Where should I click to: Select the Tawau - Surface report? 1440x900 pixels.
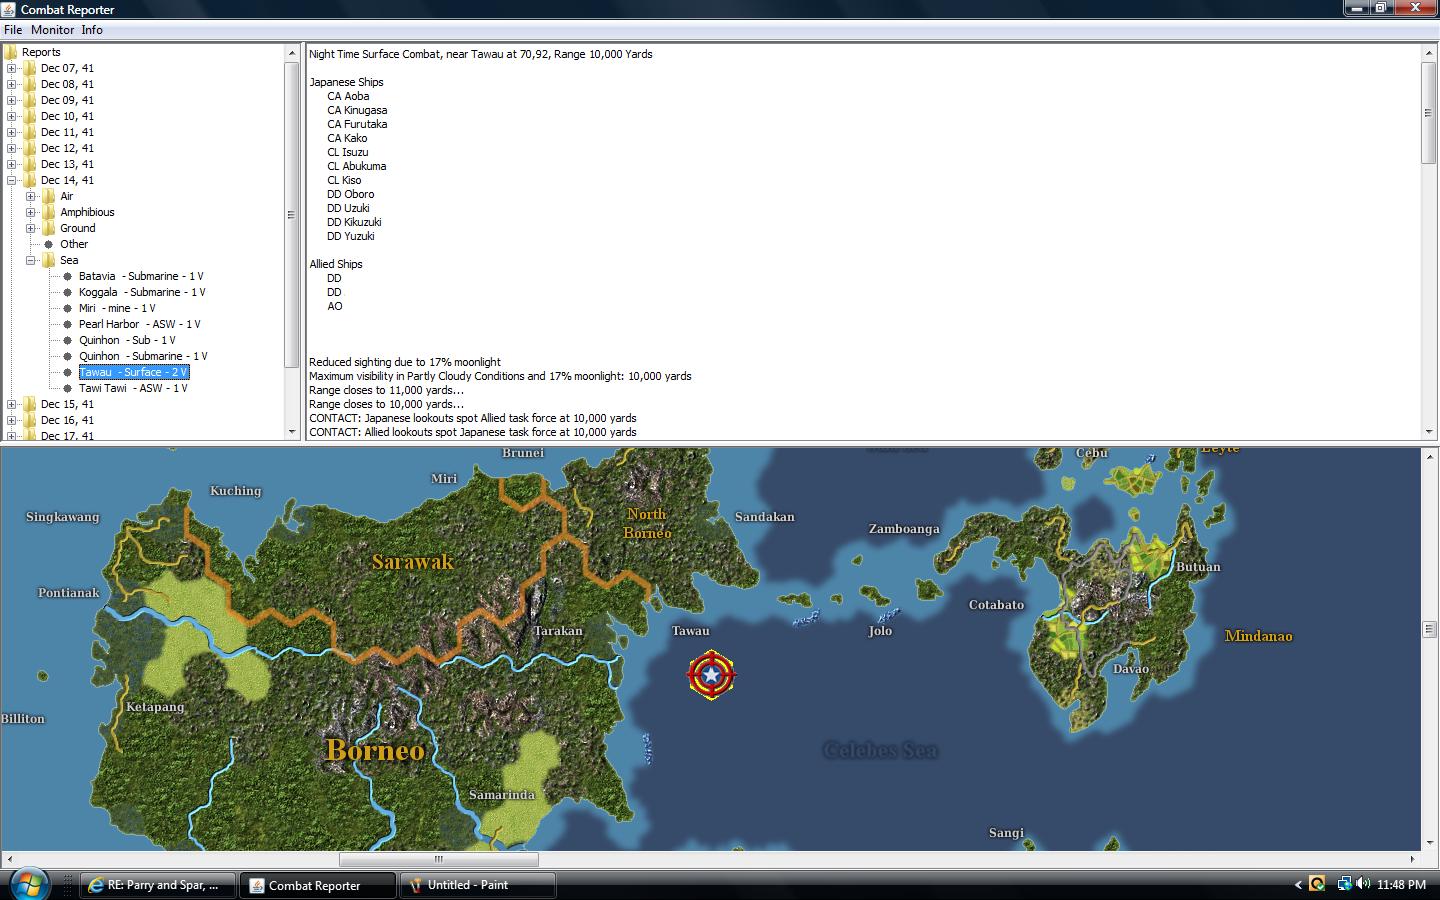point(133,372)
